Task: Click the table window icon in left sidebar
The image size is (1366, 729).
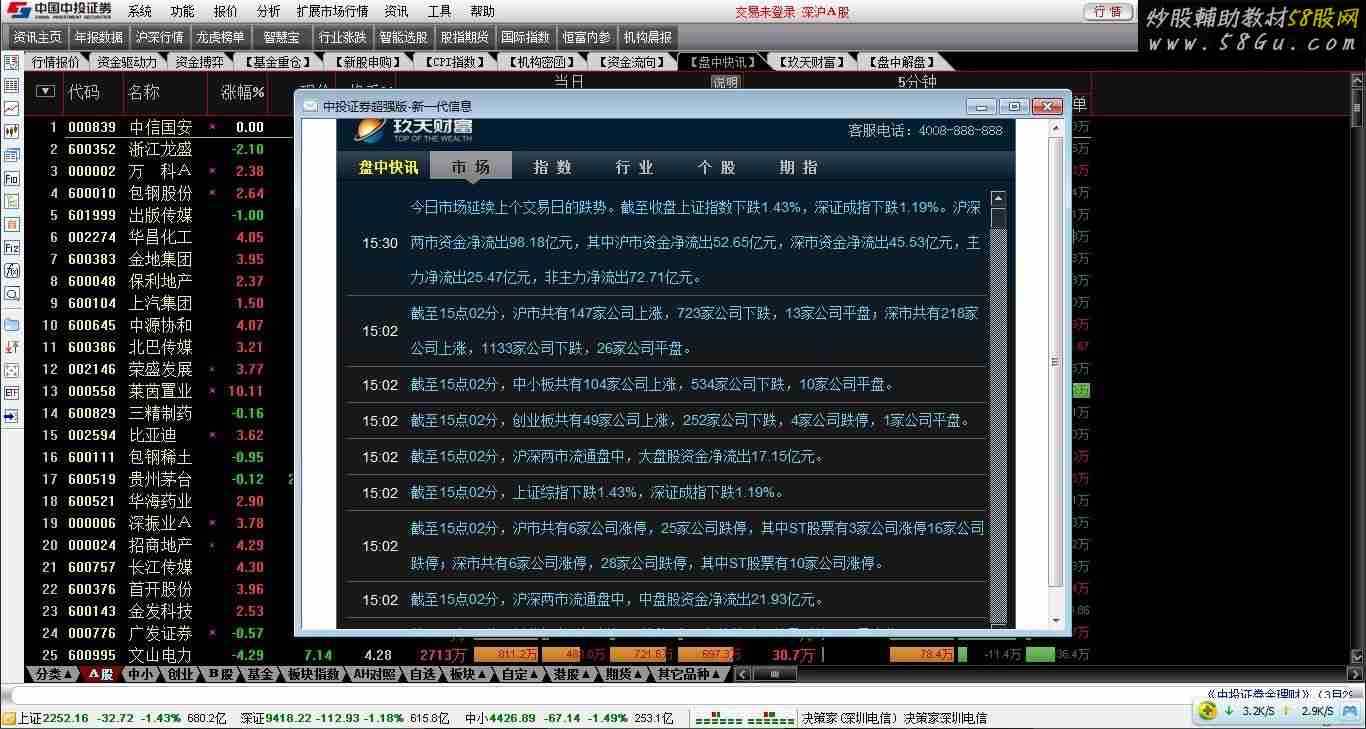Action: 12,154
